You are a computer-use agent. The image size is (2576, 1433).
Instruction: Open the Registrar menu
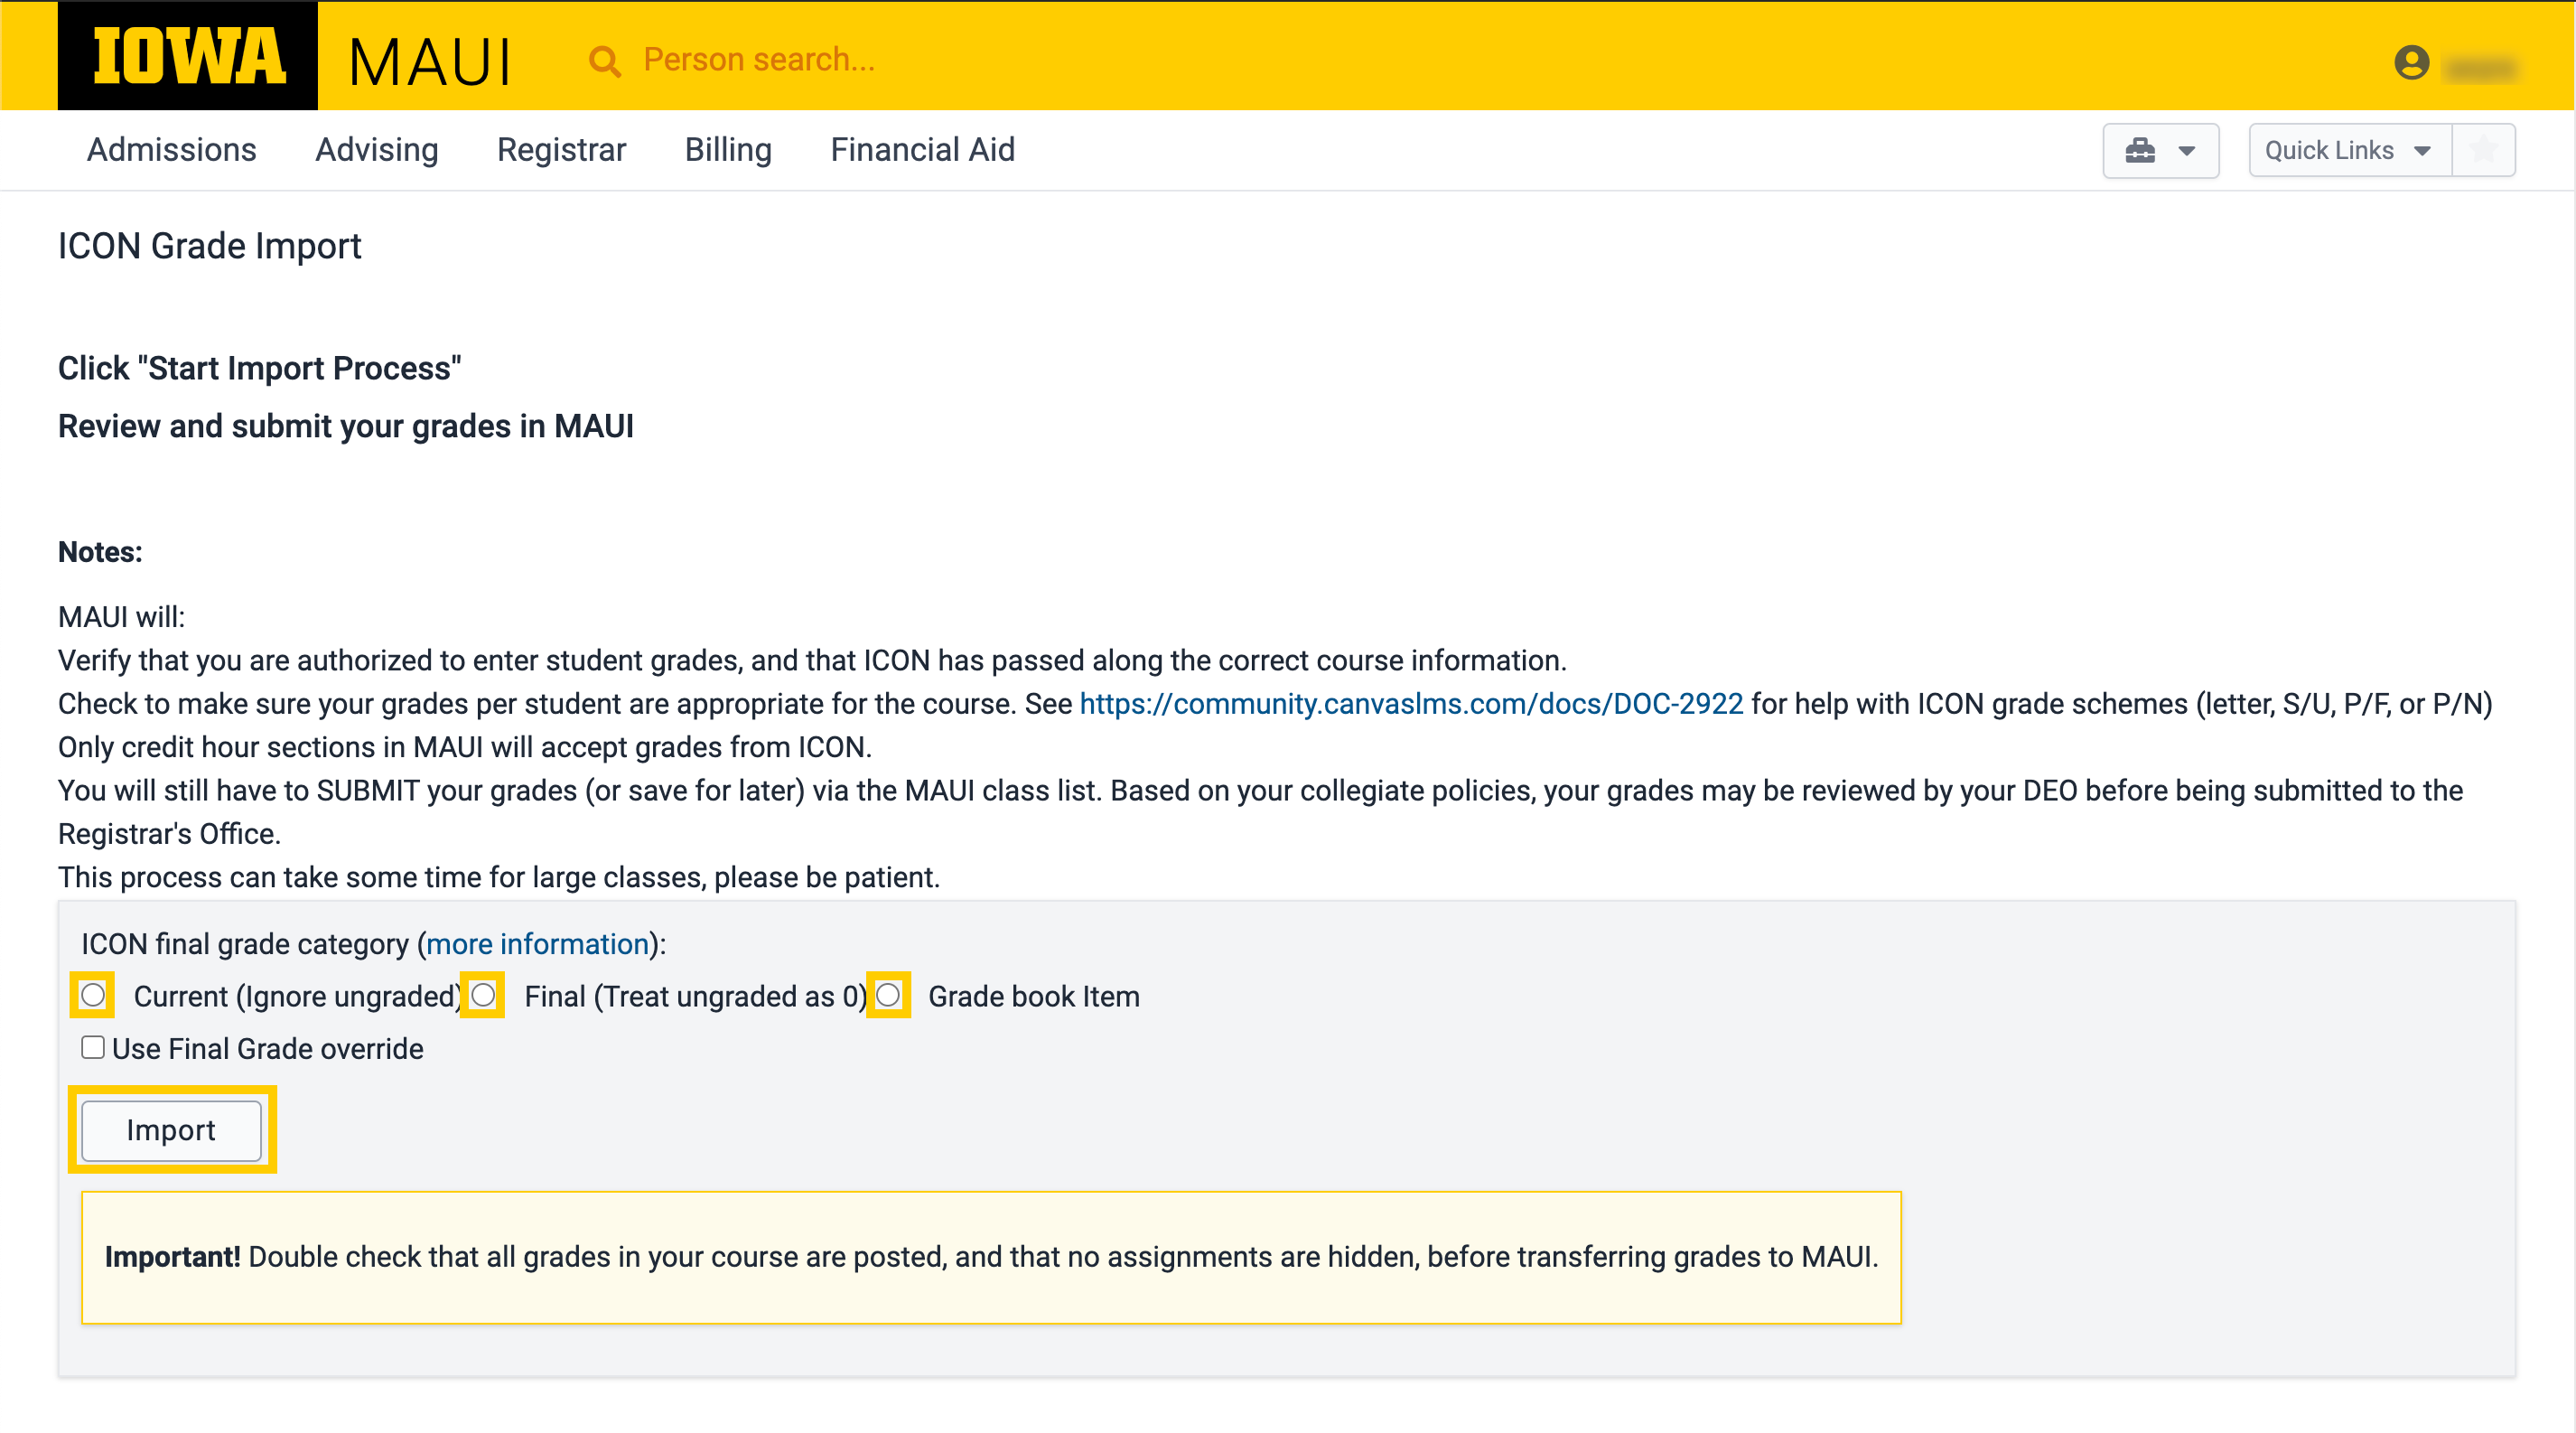coord(561,149)
